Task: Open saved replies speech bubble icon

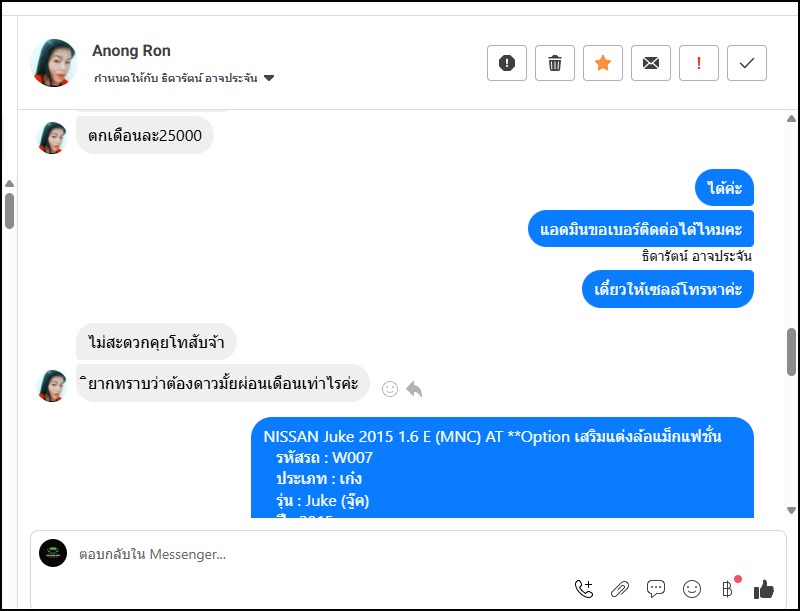Action: pos(656,589)
